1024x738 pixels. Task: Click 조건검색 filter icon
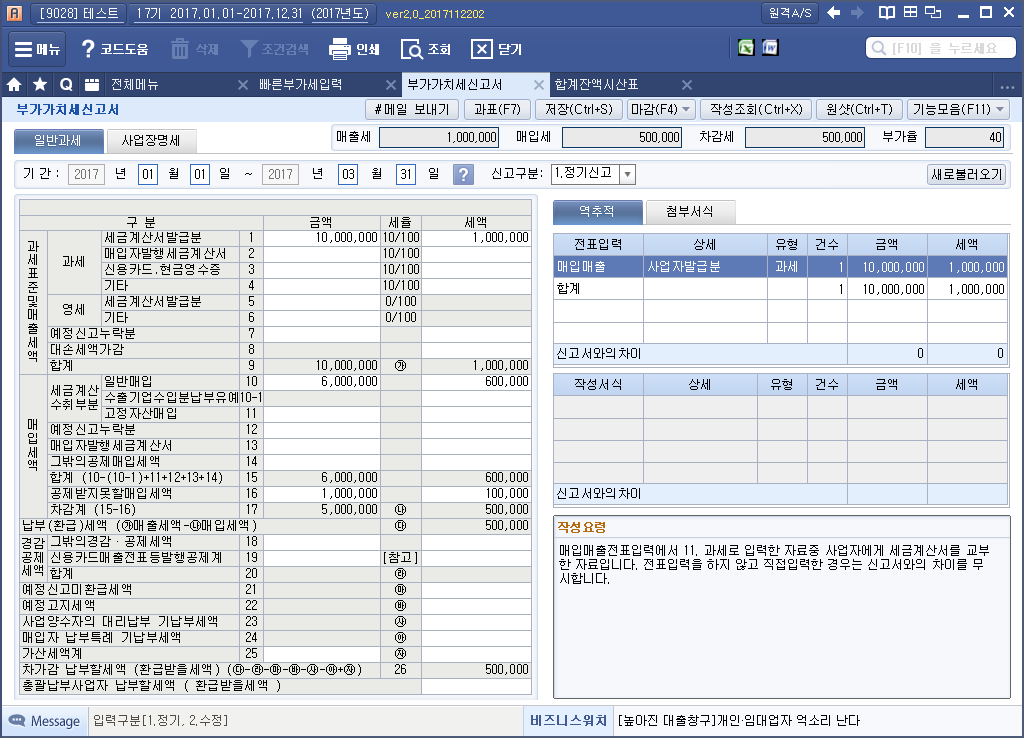(x=249, y=49)
